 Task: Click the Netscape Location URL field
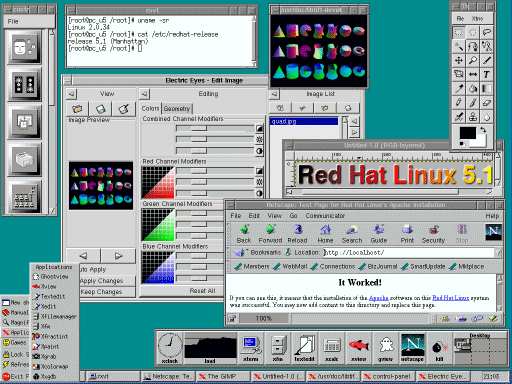(x=409, y=253)
